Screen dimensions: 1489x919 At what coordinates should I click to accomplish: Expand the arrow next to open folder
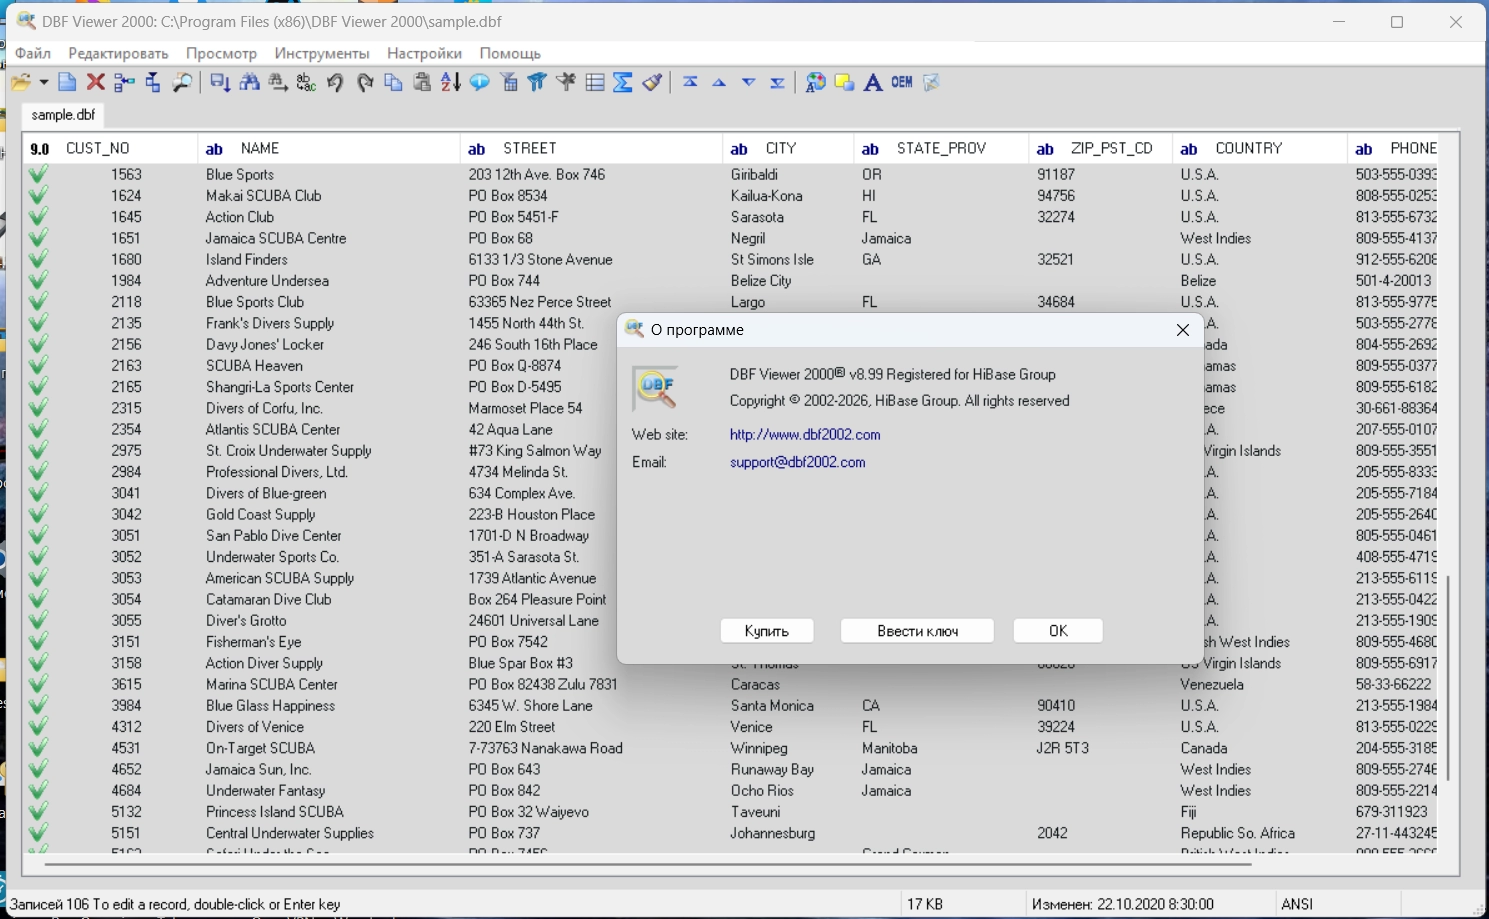point(43,83)
